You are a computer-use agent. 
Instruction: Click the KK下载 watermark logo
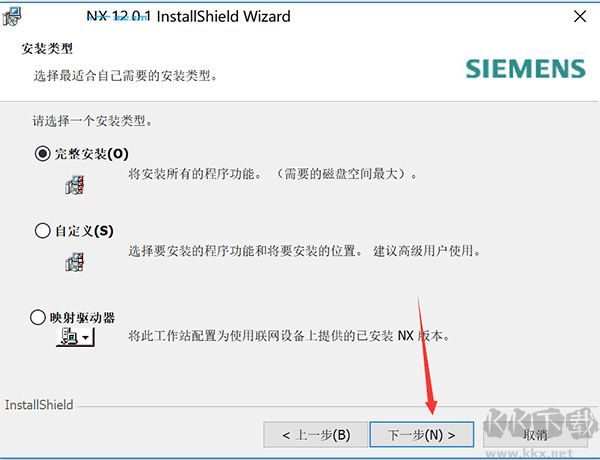[541, 431]
